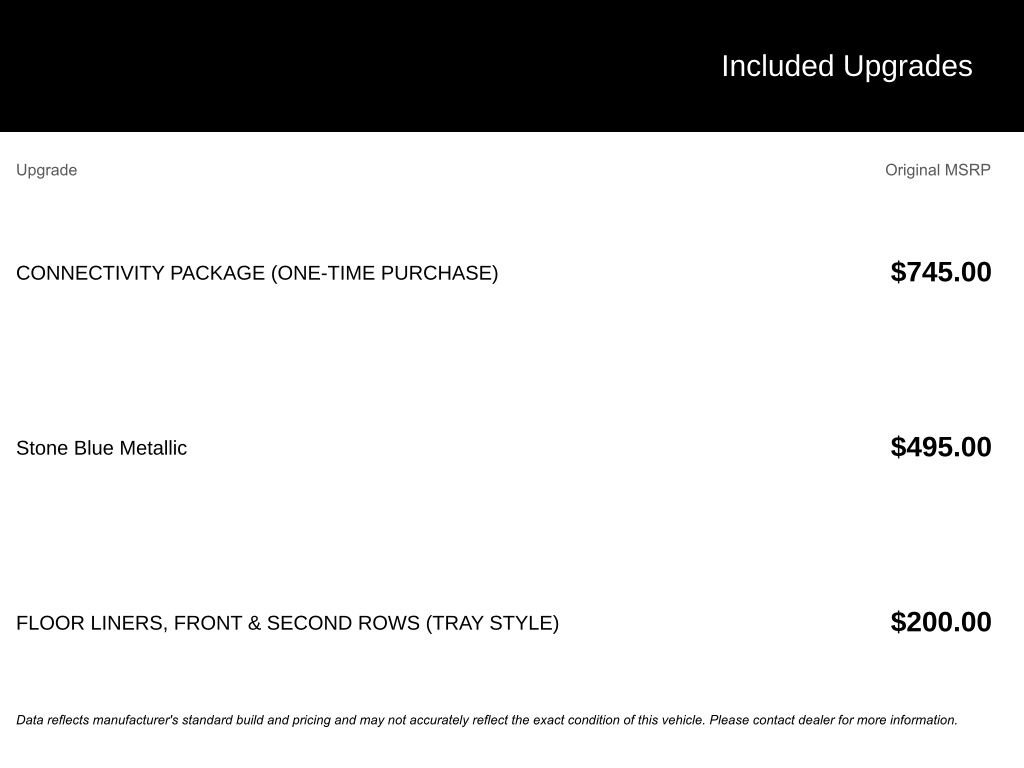
Task: Click the $745.00 price
Action: point(940,272)
